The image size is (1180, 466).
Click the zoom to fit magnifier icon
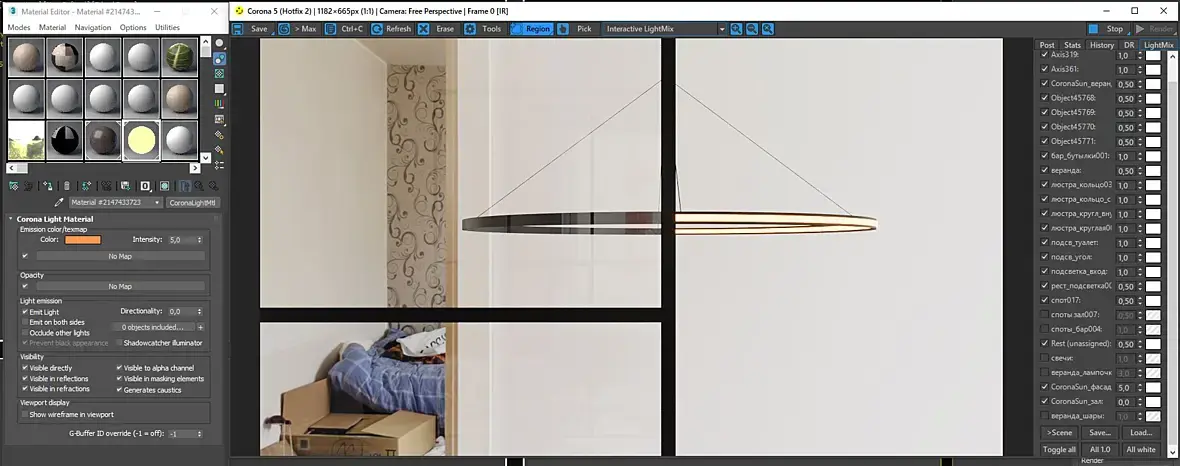pyautogui.click(x=768, y=29)
